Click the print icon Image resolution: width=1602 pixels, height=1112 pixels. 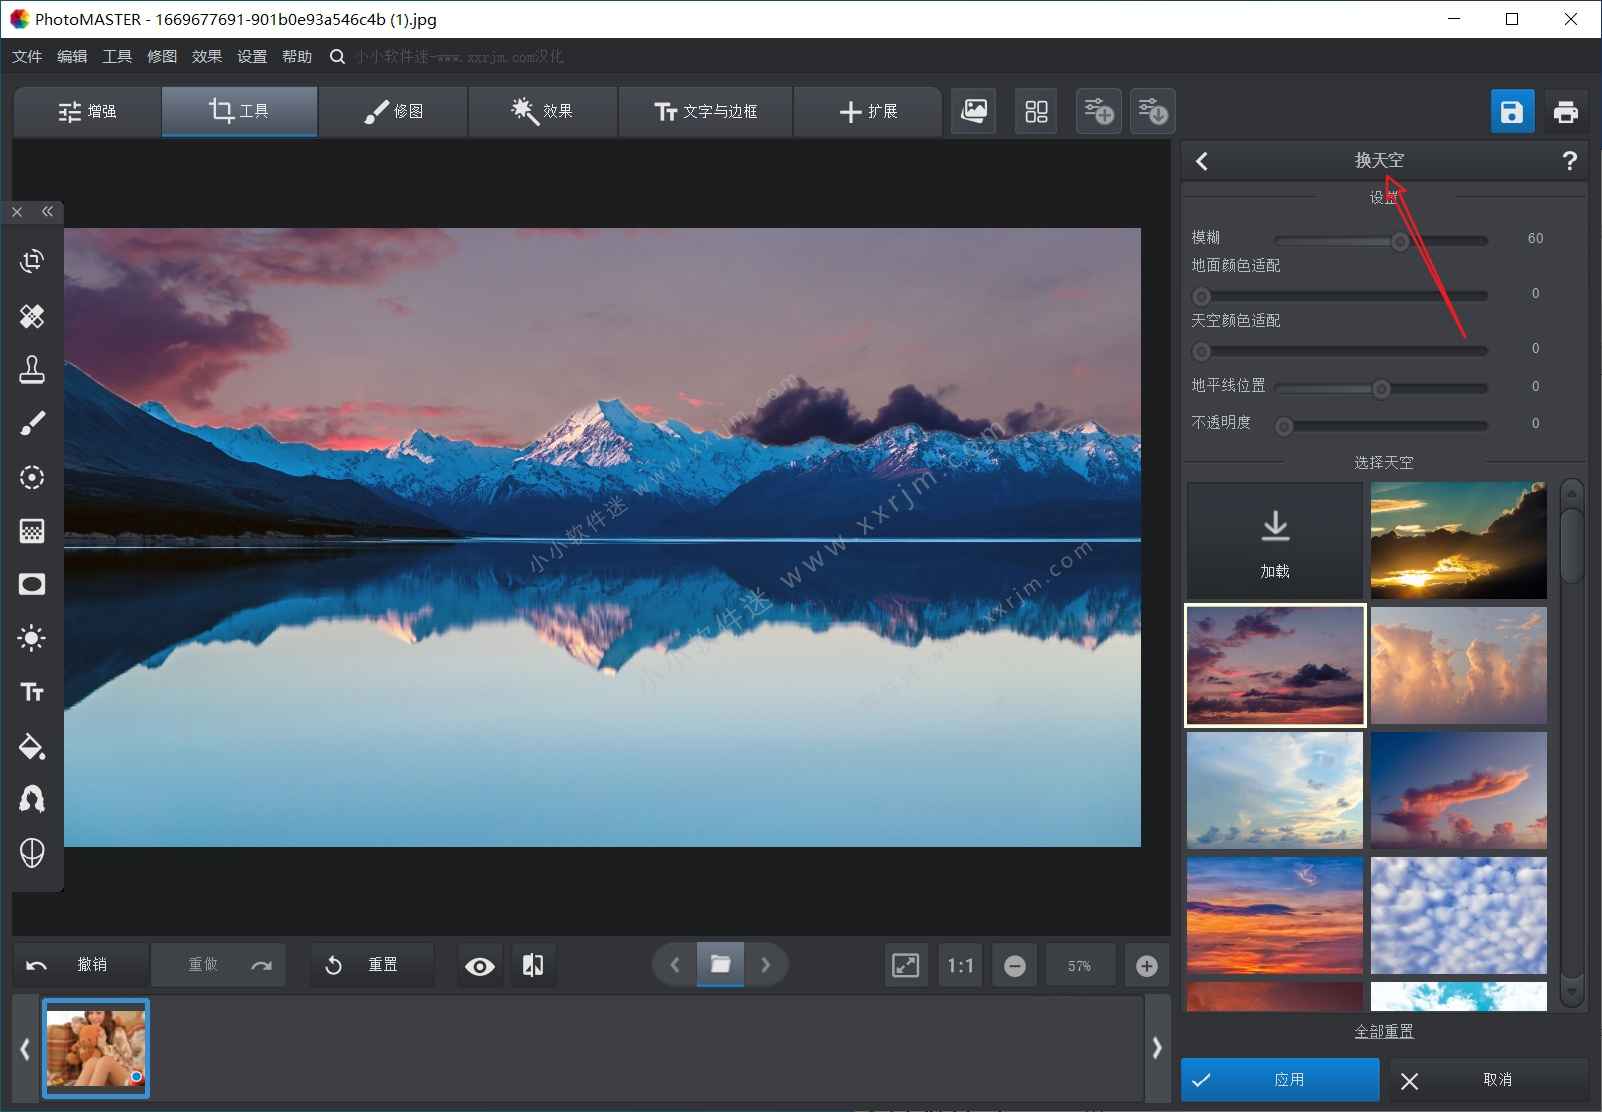(1565, 111)
